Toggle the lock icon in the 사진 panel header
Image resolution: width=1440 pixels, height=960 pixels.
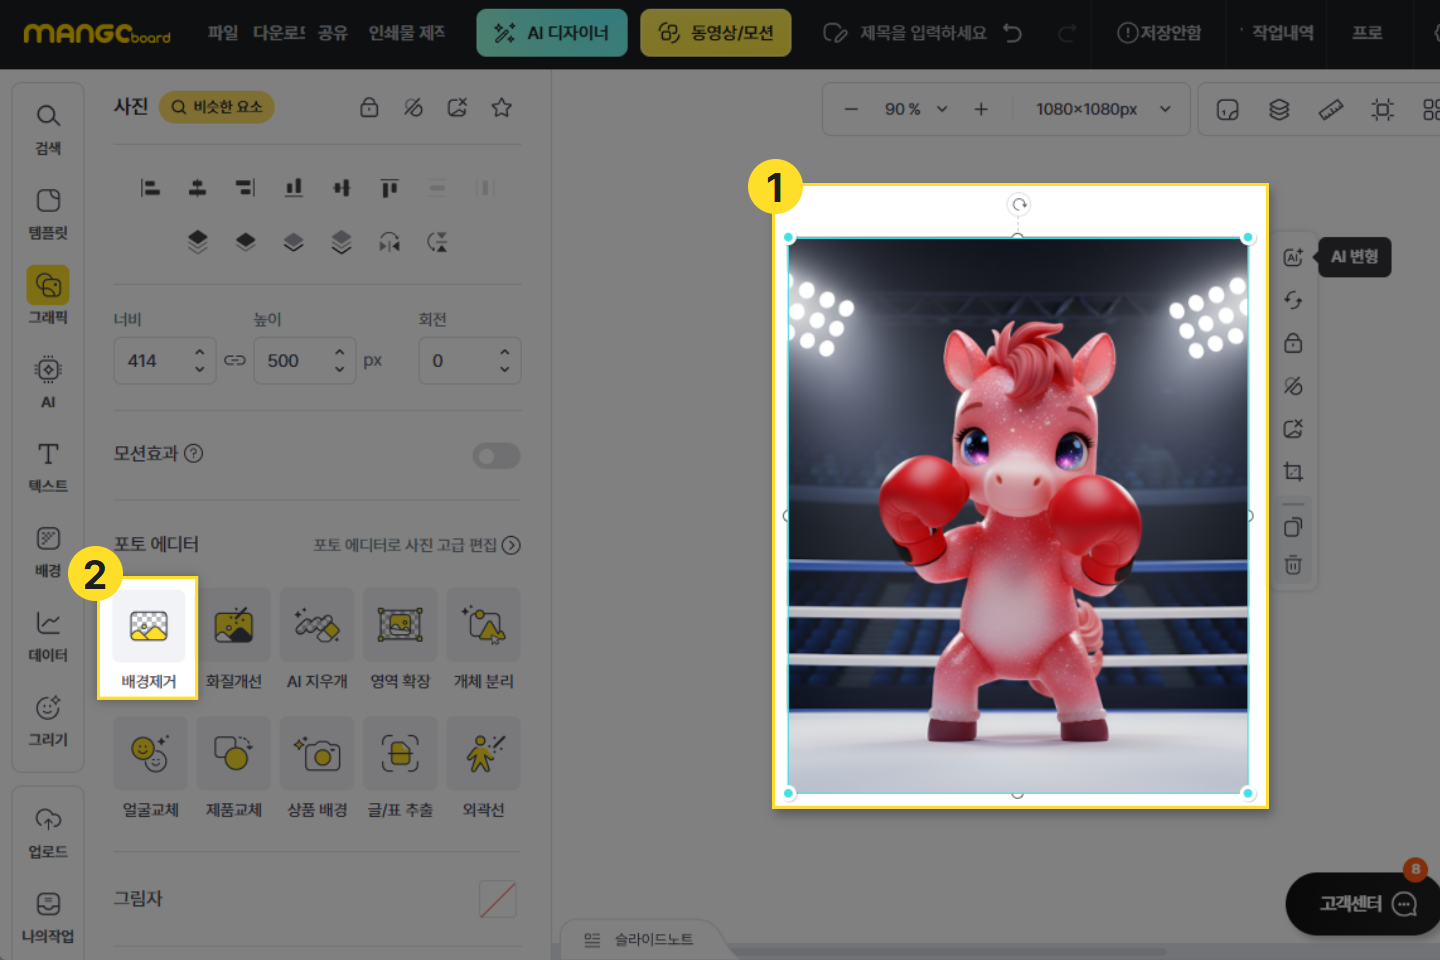369,107
